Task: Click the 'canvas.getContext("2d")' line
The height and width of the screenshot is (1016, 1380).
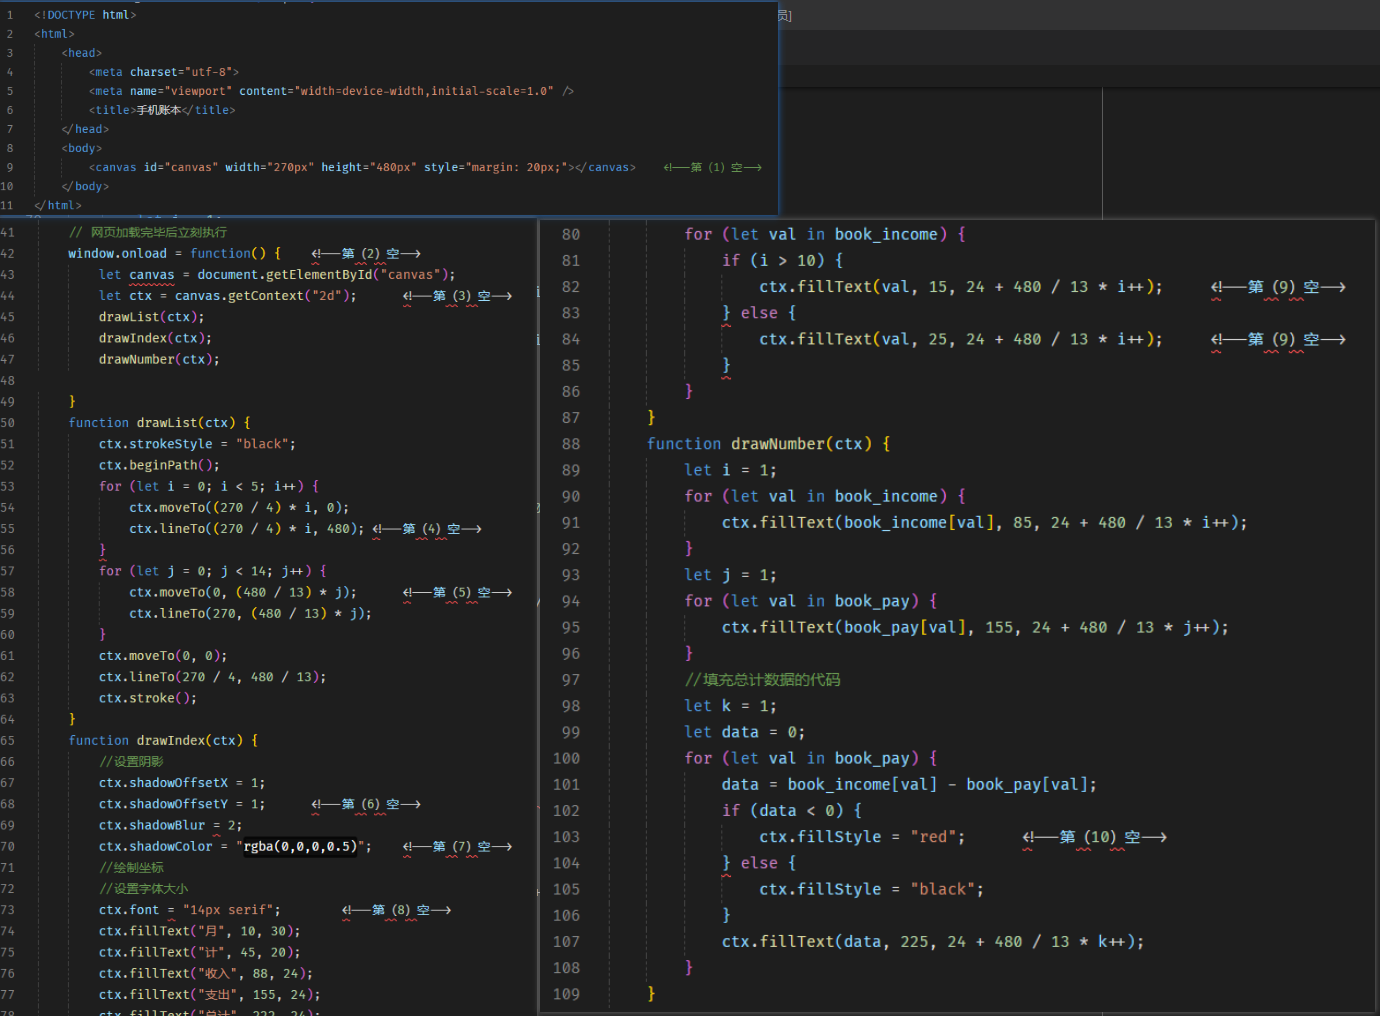Action: click(228, 295)
